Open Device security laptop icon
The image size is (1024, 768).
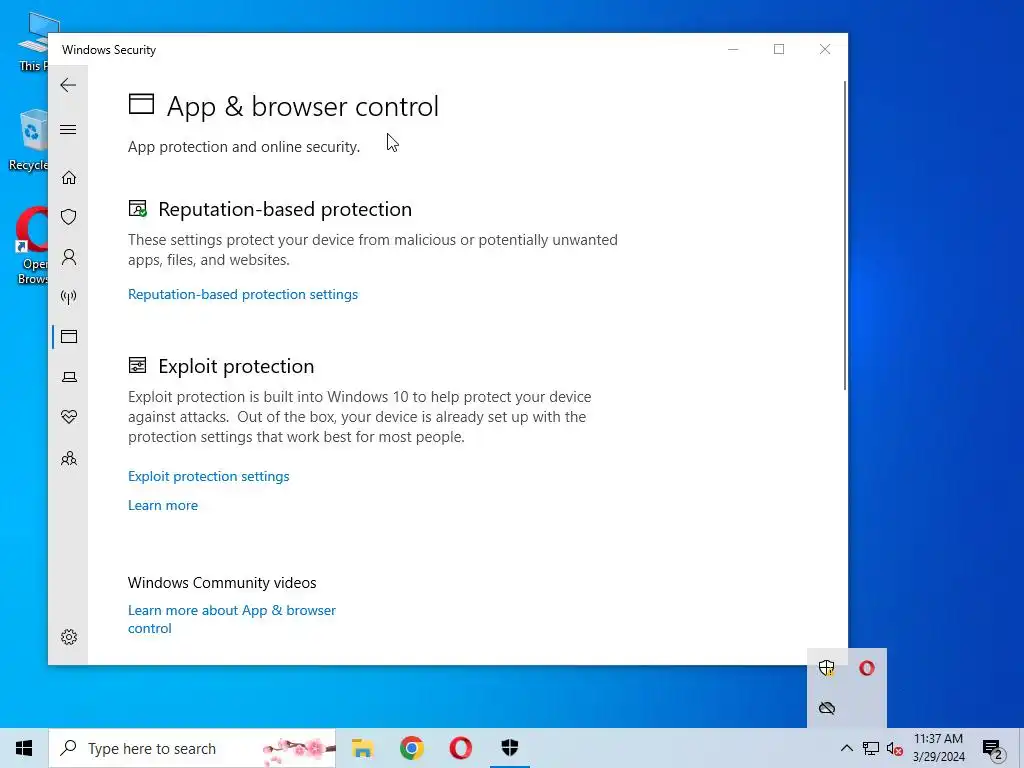tap(69, 377)
